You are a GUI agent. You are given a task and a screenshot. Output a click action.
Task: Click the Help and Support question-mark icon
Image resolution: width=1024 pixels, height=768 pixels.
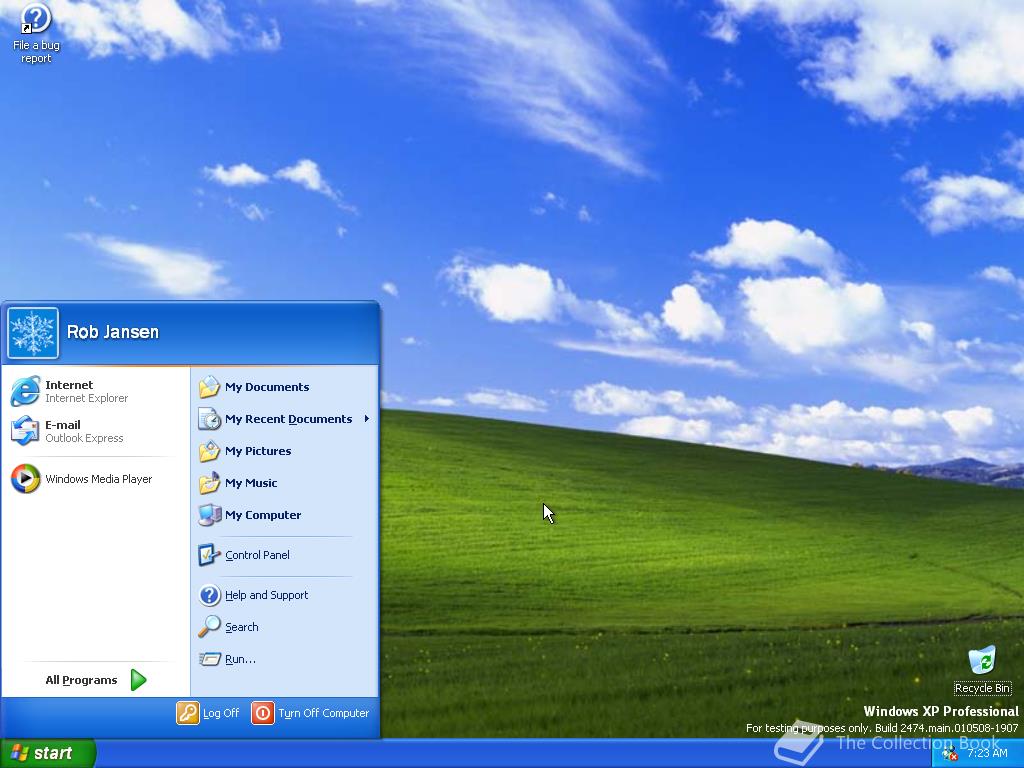tap(209, 595)
